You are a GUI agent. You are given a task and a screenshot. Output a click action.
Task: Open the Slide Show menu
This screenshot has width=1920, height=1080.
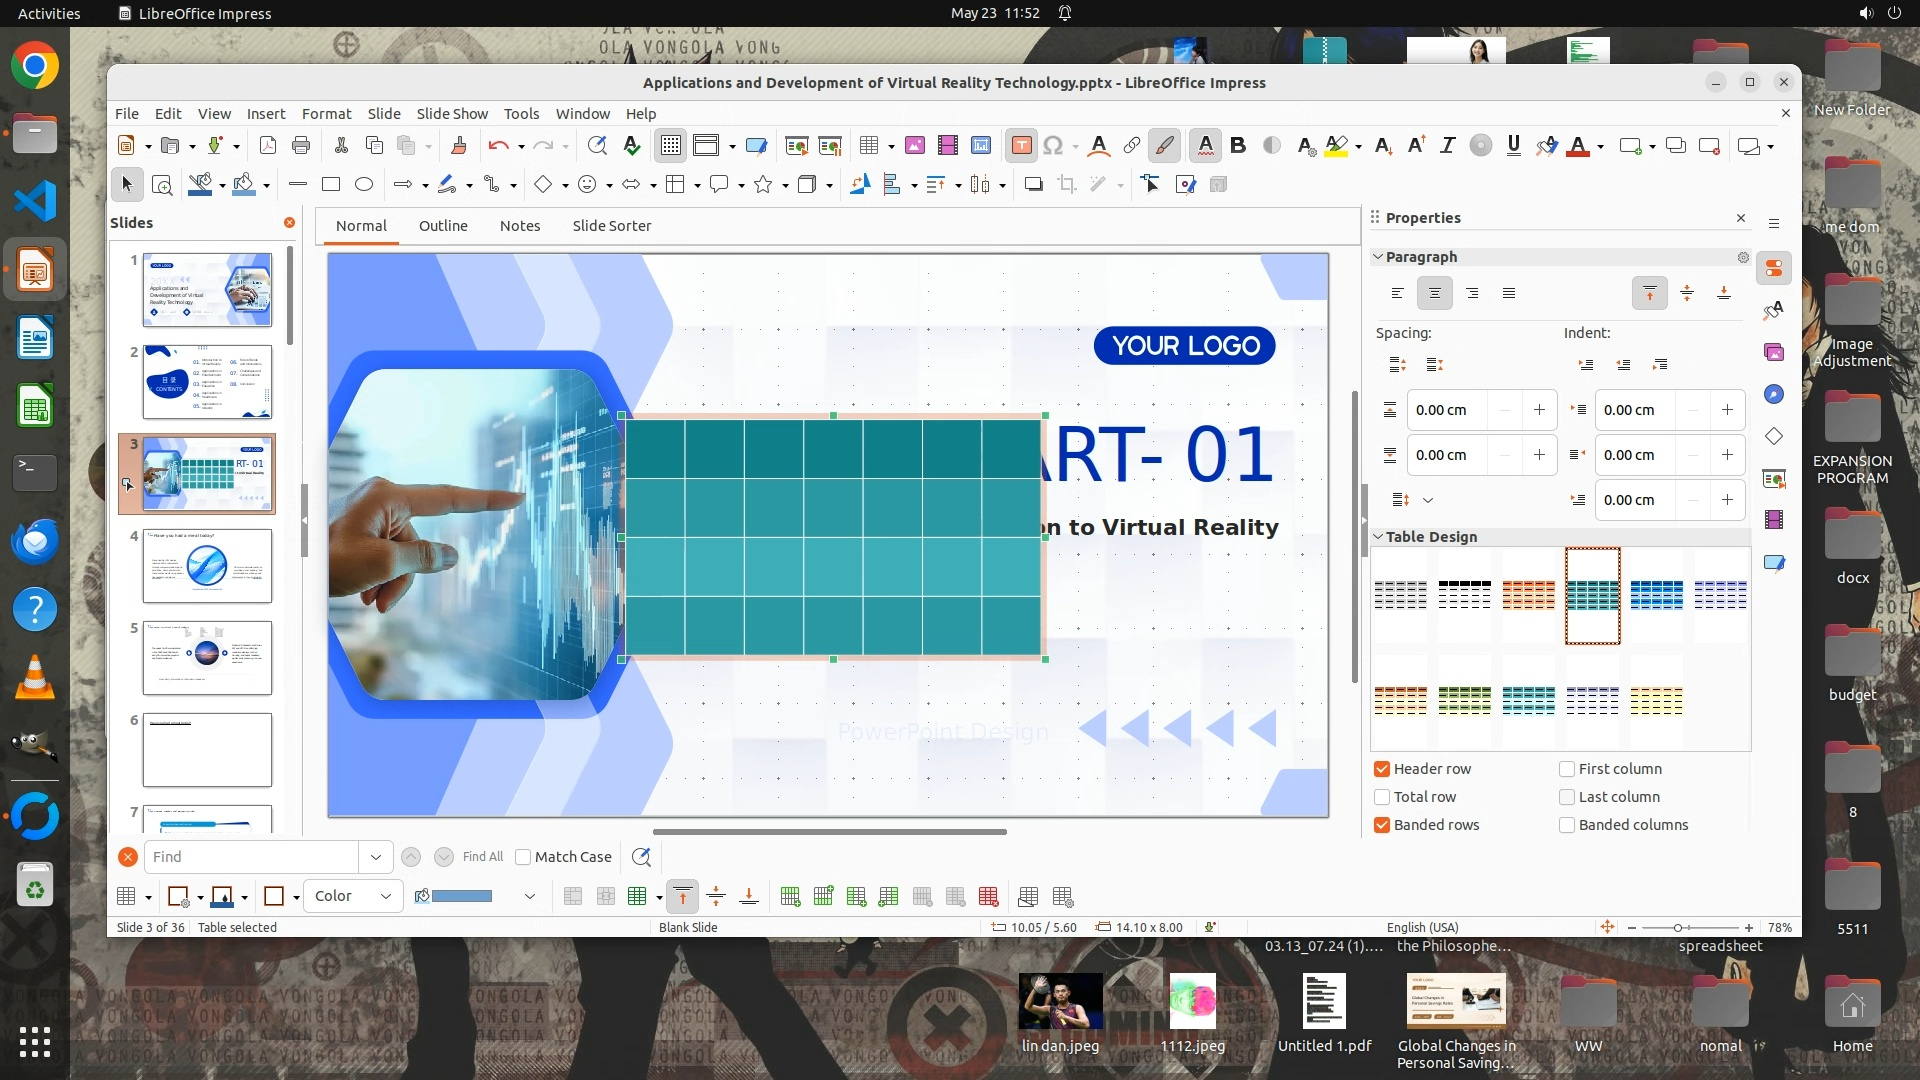[x=452, y=114]
